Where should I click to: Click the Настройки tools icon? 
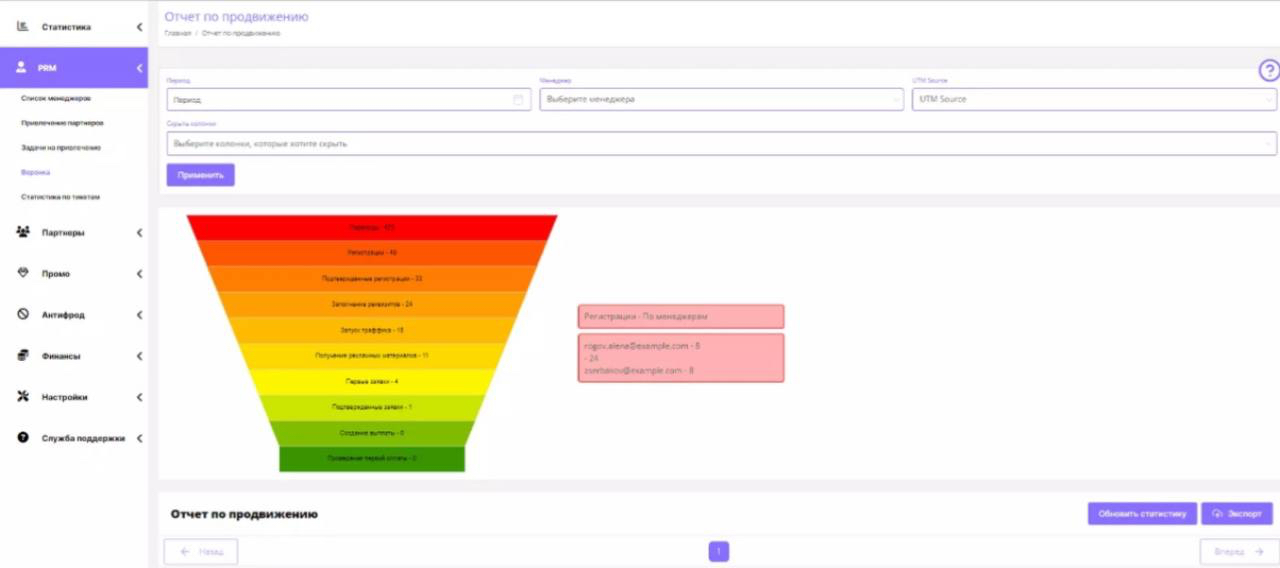(22, 396)
